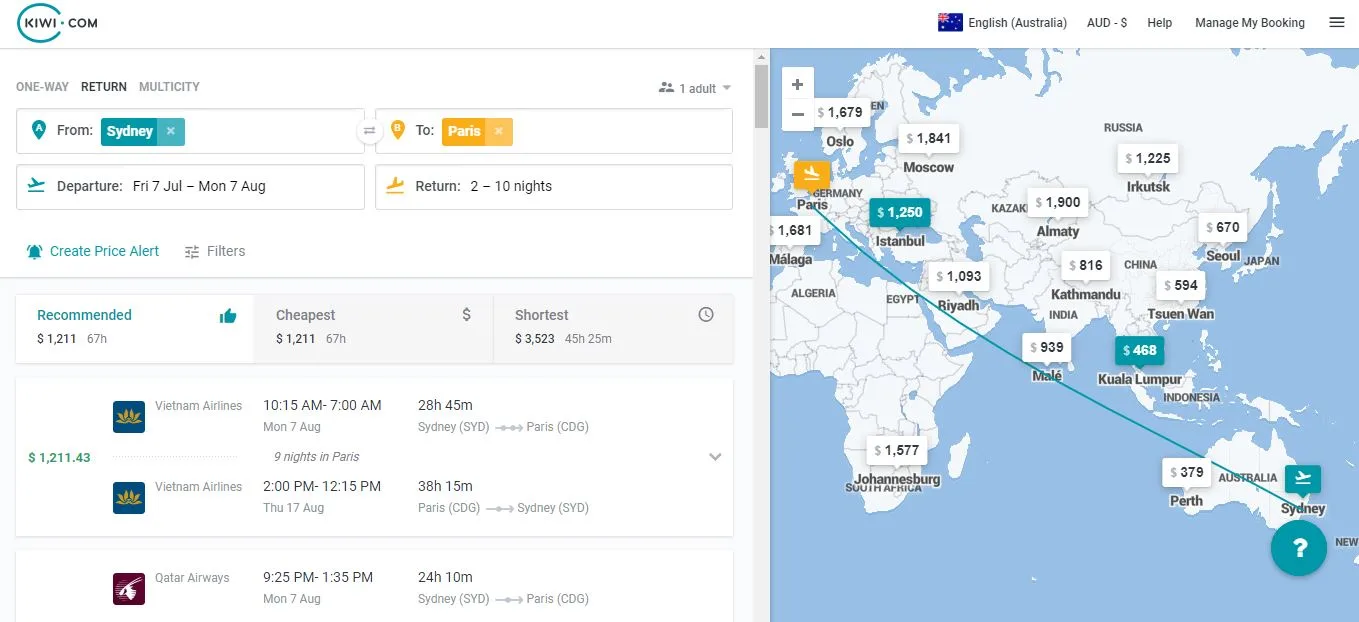Open Manage My Booking link
Screen dimensions: 1359x622
click(1249, 23)
